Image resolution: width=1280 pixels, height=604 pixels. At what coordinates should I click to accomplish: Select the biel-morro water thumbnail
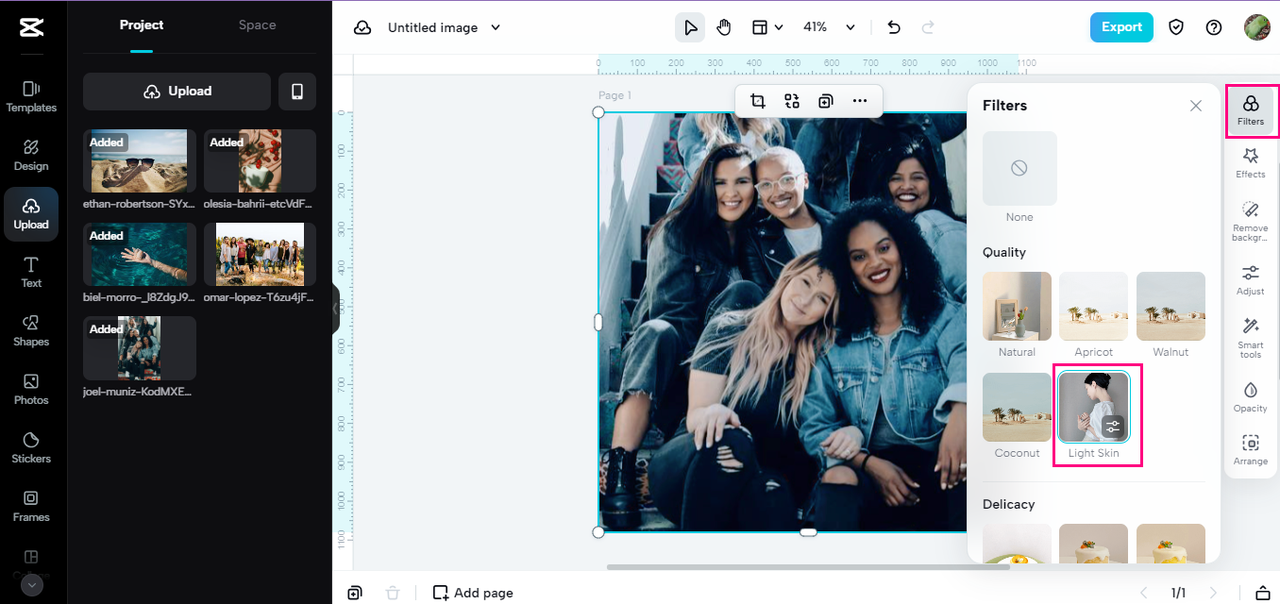[x=140, y=254]
